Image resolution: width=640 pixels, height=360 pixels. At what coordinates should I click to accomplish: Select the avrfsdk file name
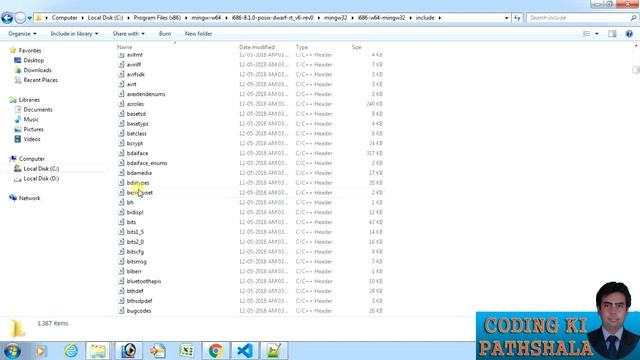pyautogui.click(x=136, y=75)
